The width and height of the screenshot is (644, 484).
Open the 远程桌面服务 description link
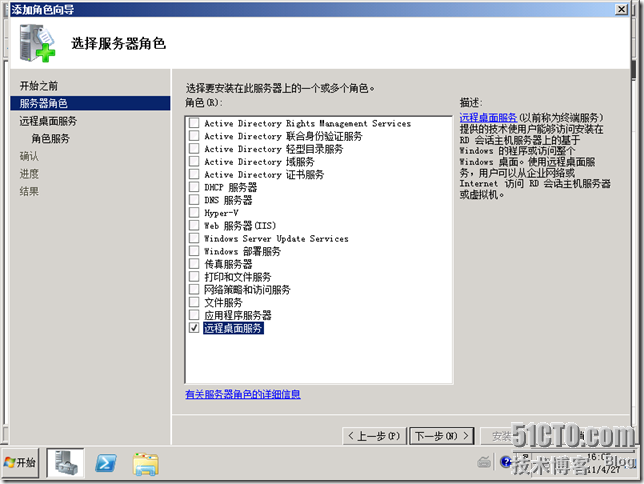[488, 118]
